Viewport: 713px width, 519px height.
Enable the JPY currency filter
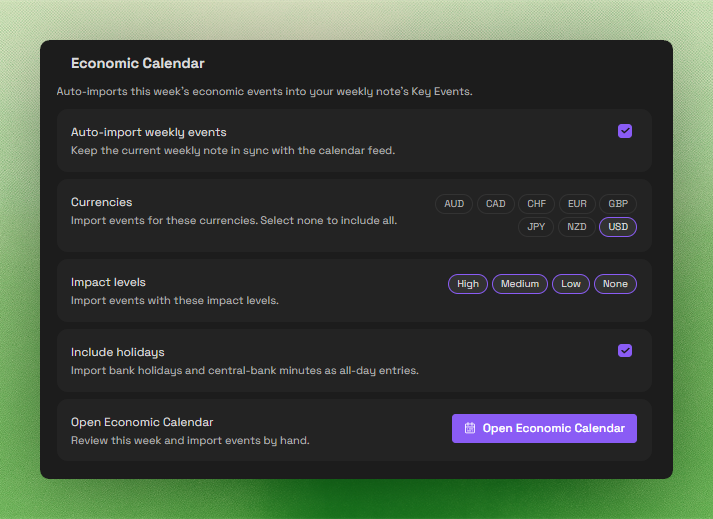pyautogui.click(x=536, y=227)
